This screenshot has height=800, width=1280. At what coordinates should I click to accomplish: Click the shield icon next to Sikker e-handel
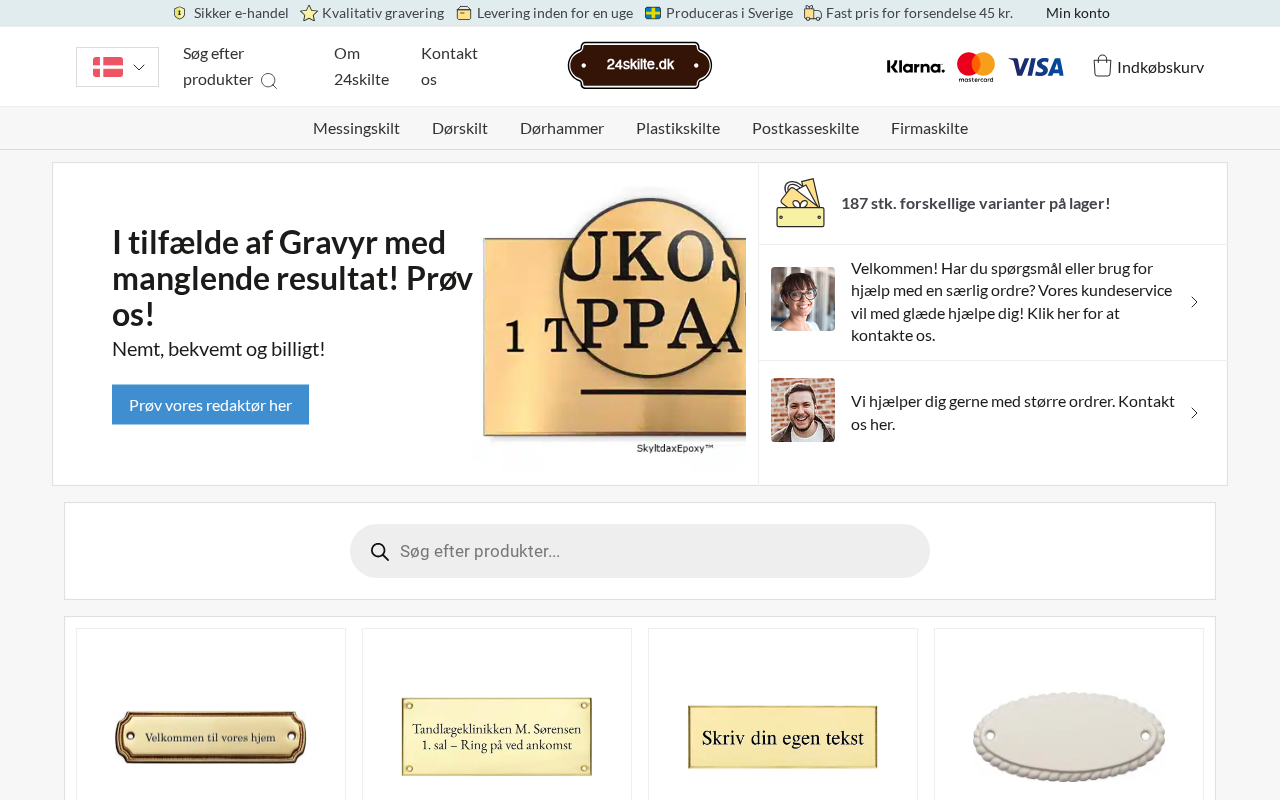pos(180,13)
